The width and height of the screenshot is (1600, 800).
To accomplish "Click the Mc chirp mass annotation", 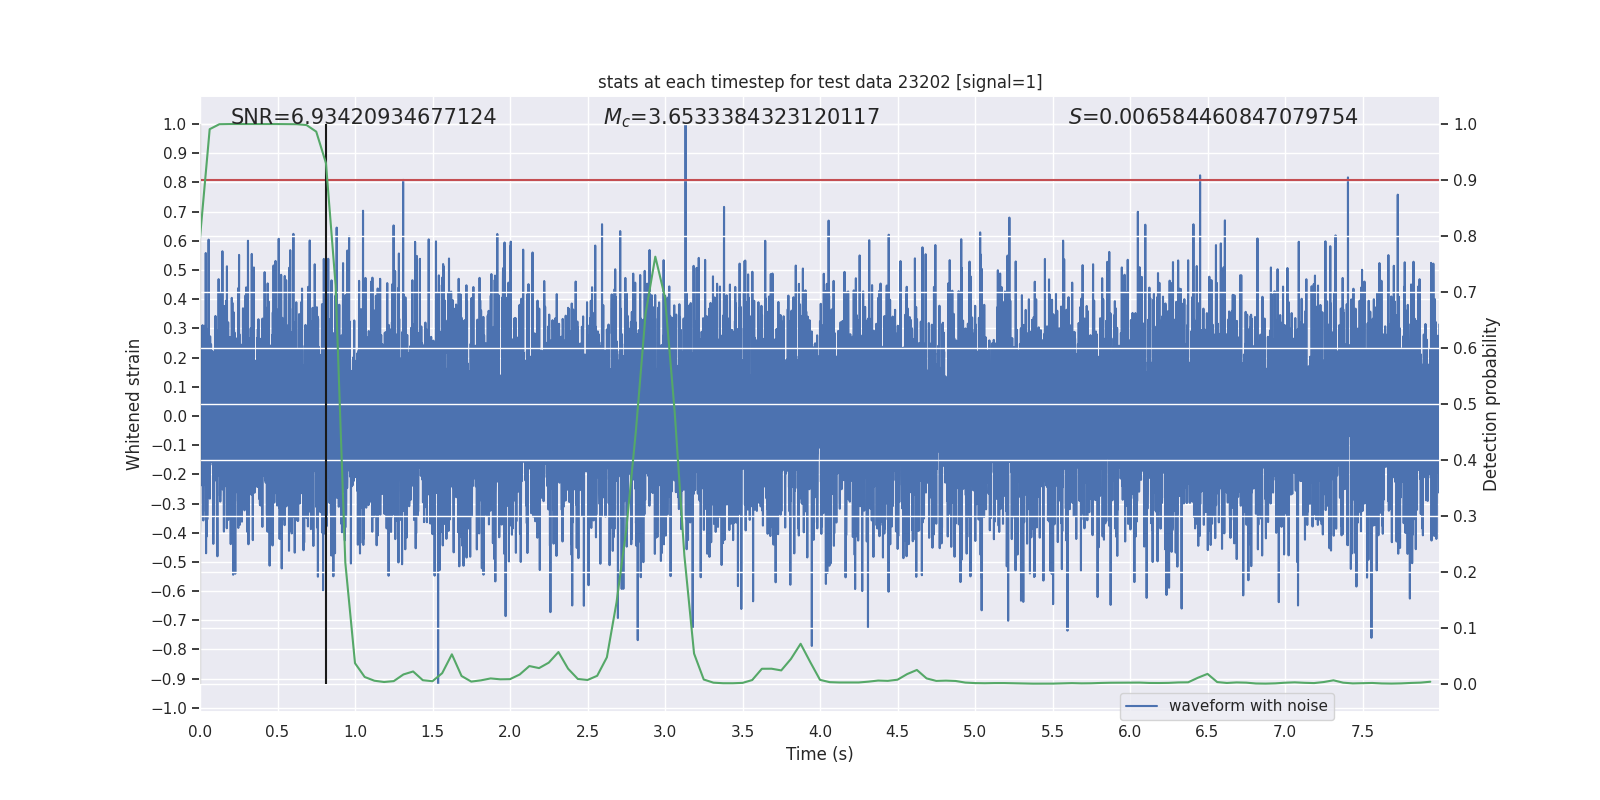I will coord(741,117).
